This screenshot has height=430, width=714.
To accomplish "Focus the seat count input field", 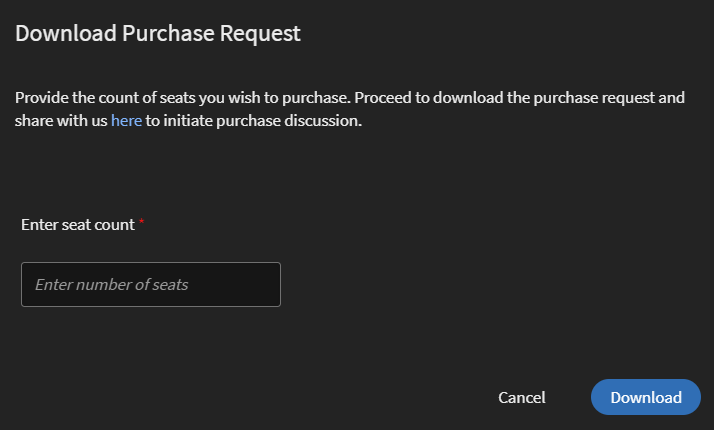I will tap(151, 284).
